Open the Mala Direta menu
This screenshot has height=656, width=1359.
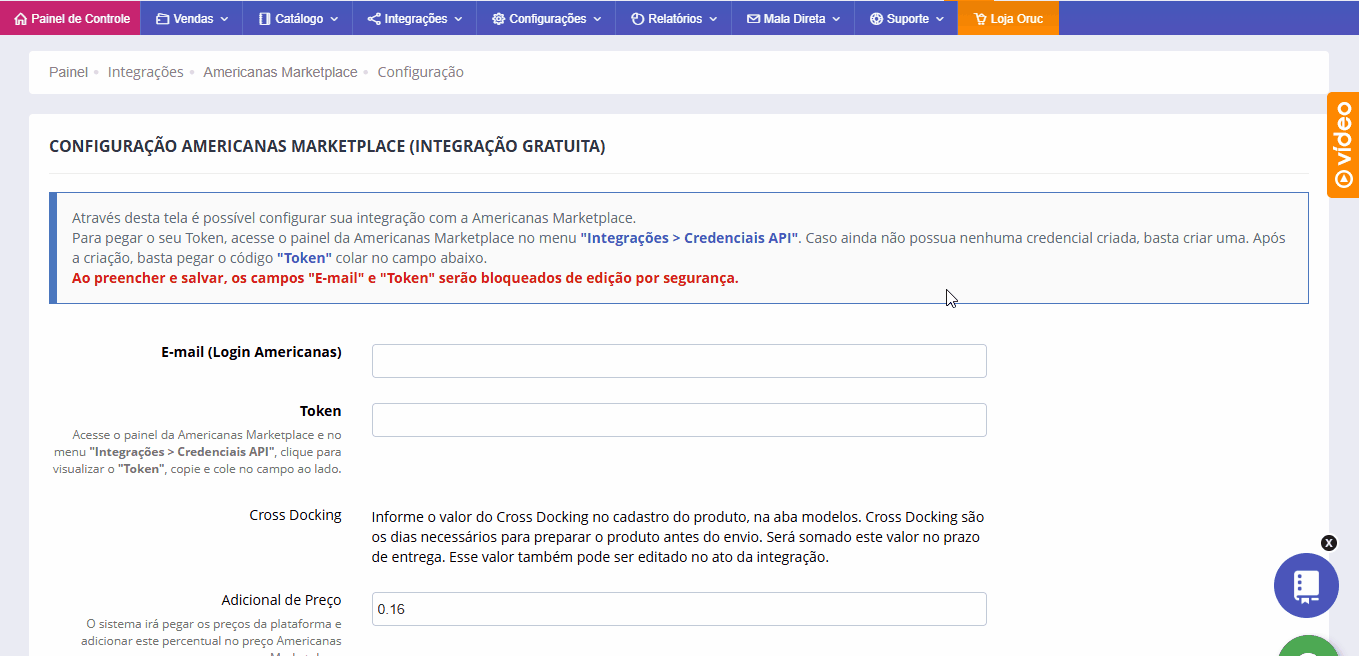[794, 19]
